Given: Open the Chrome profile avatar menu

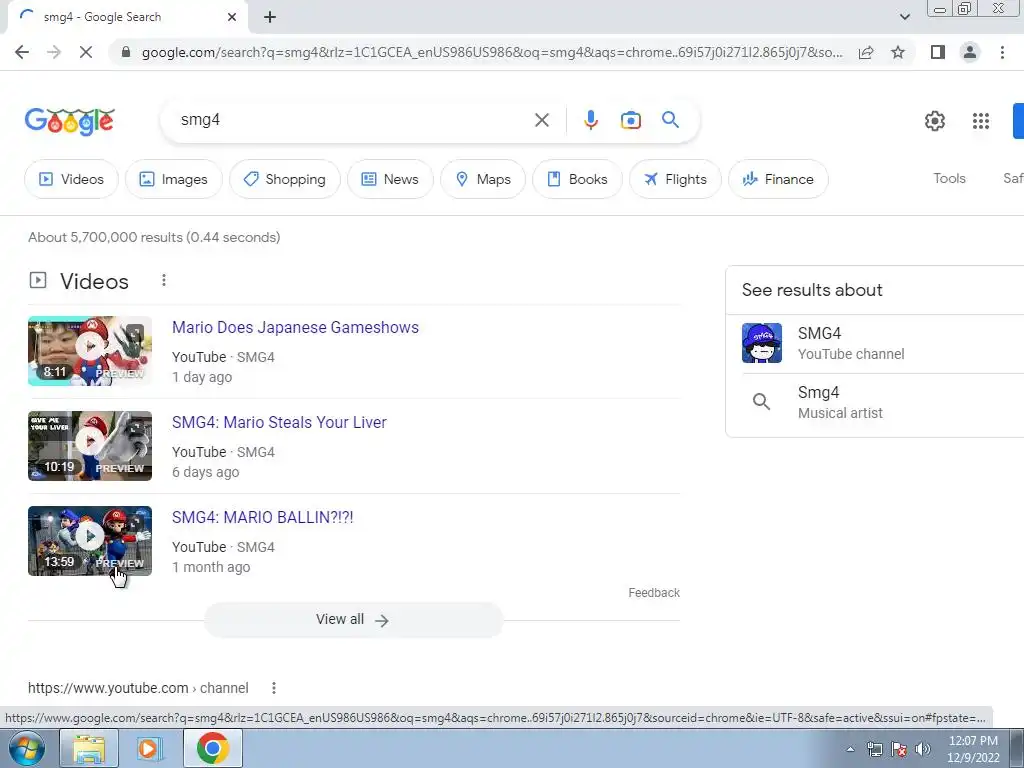Looking at the screenshot, I should click(x=970, y=52).
